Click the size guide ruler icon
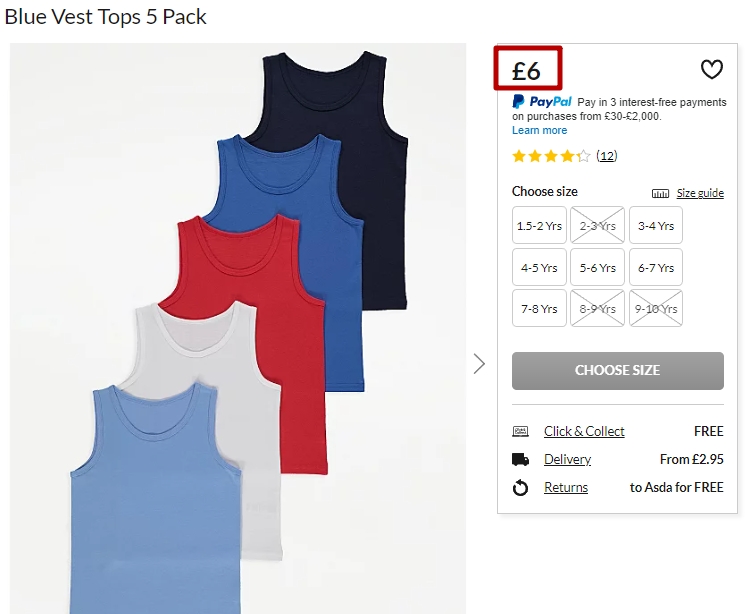747x614 pixels. (660, 194)
